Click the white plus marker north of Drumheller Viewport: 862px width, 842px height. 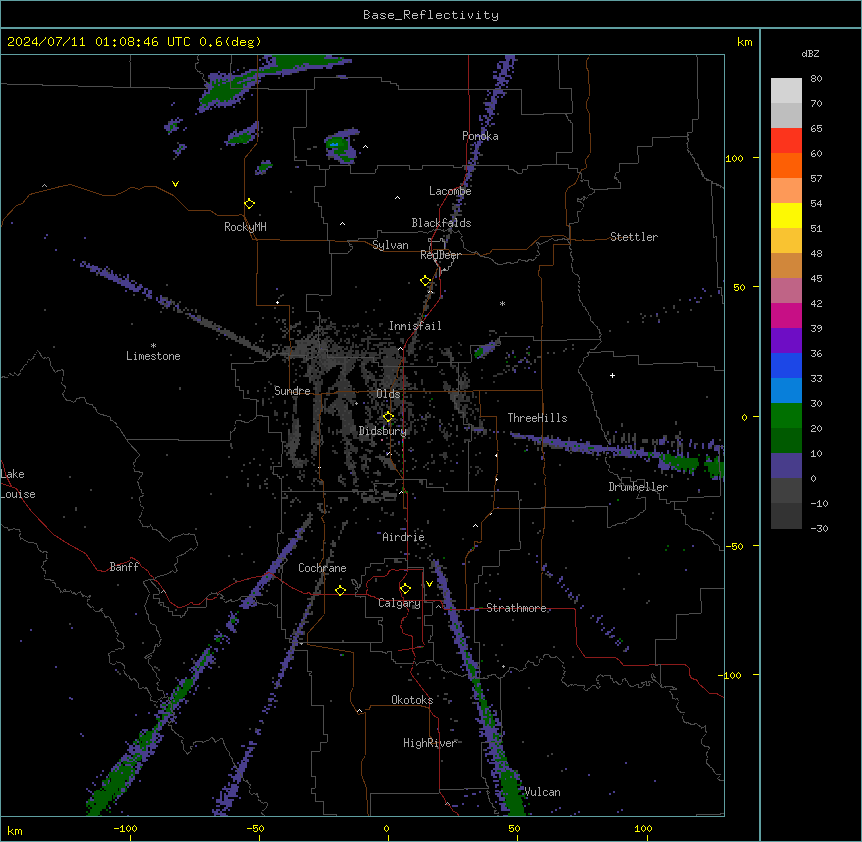coord(612,375)
